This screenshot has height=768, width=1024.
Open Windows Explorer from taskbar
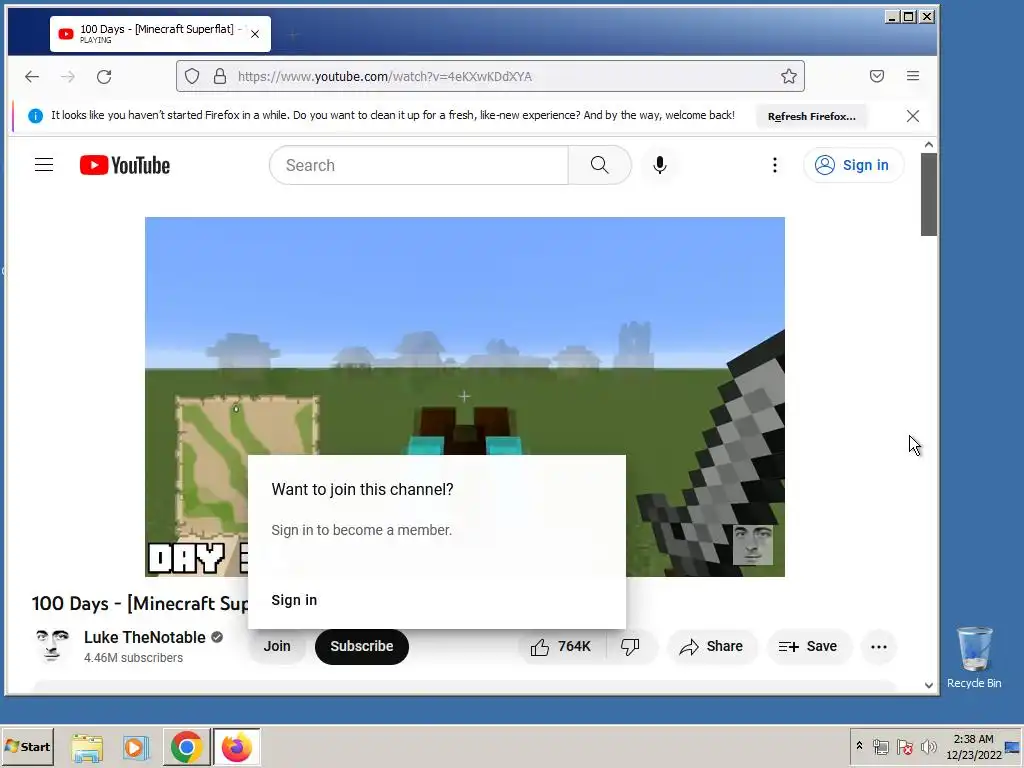pyautogui.click(x=87, y=747)
